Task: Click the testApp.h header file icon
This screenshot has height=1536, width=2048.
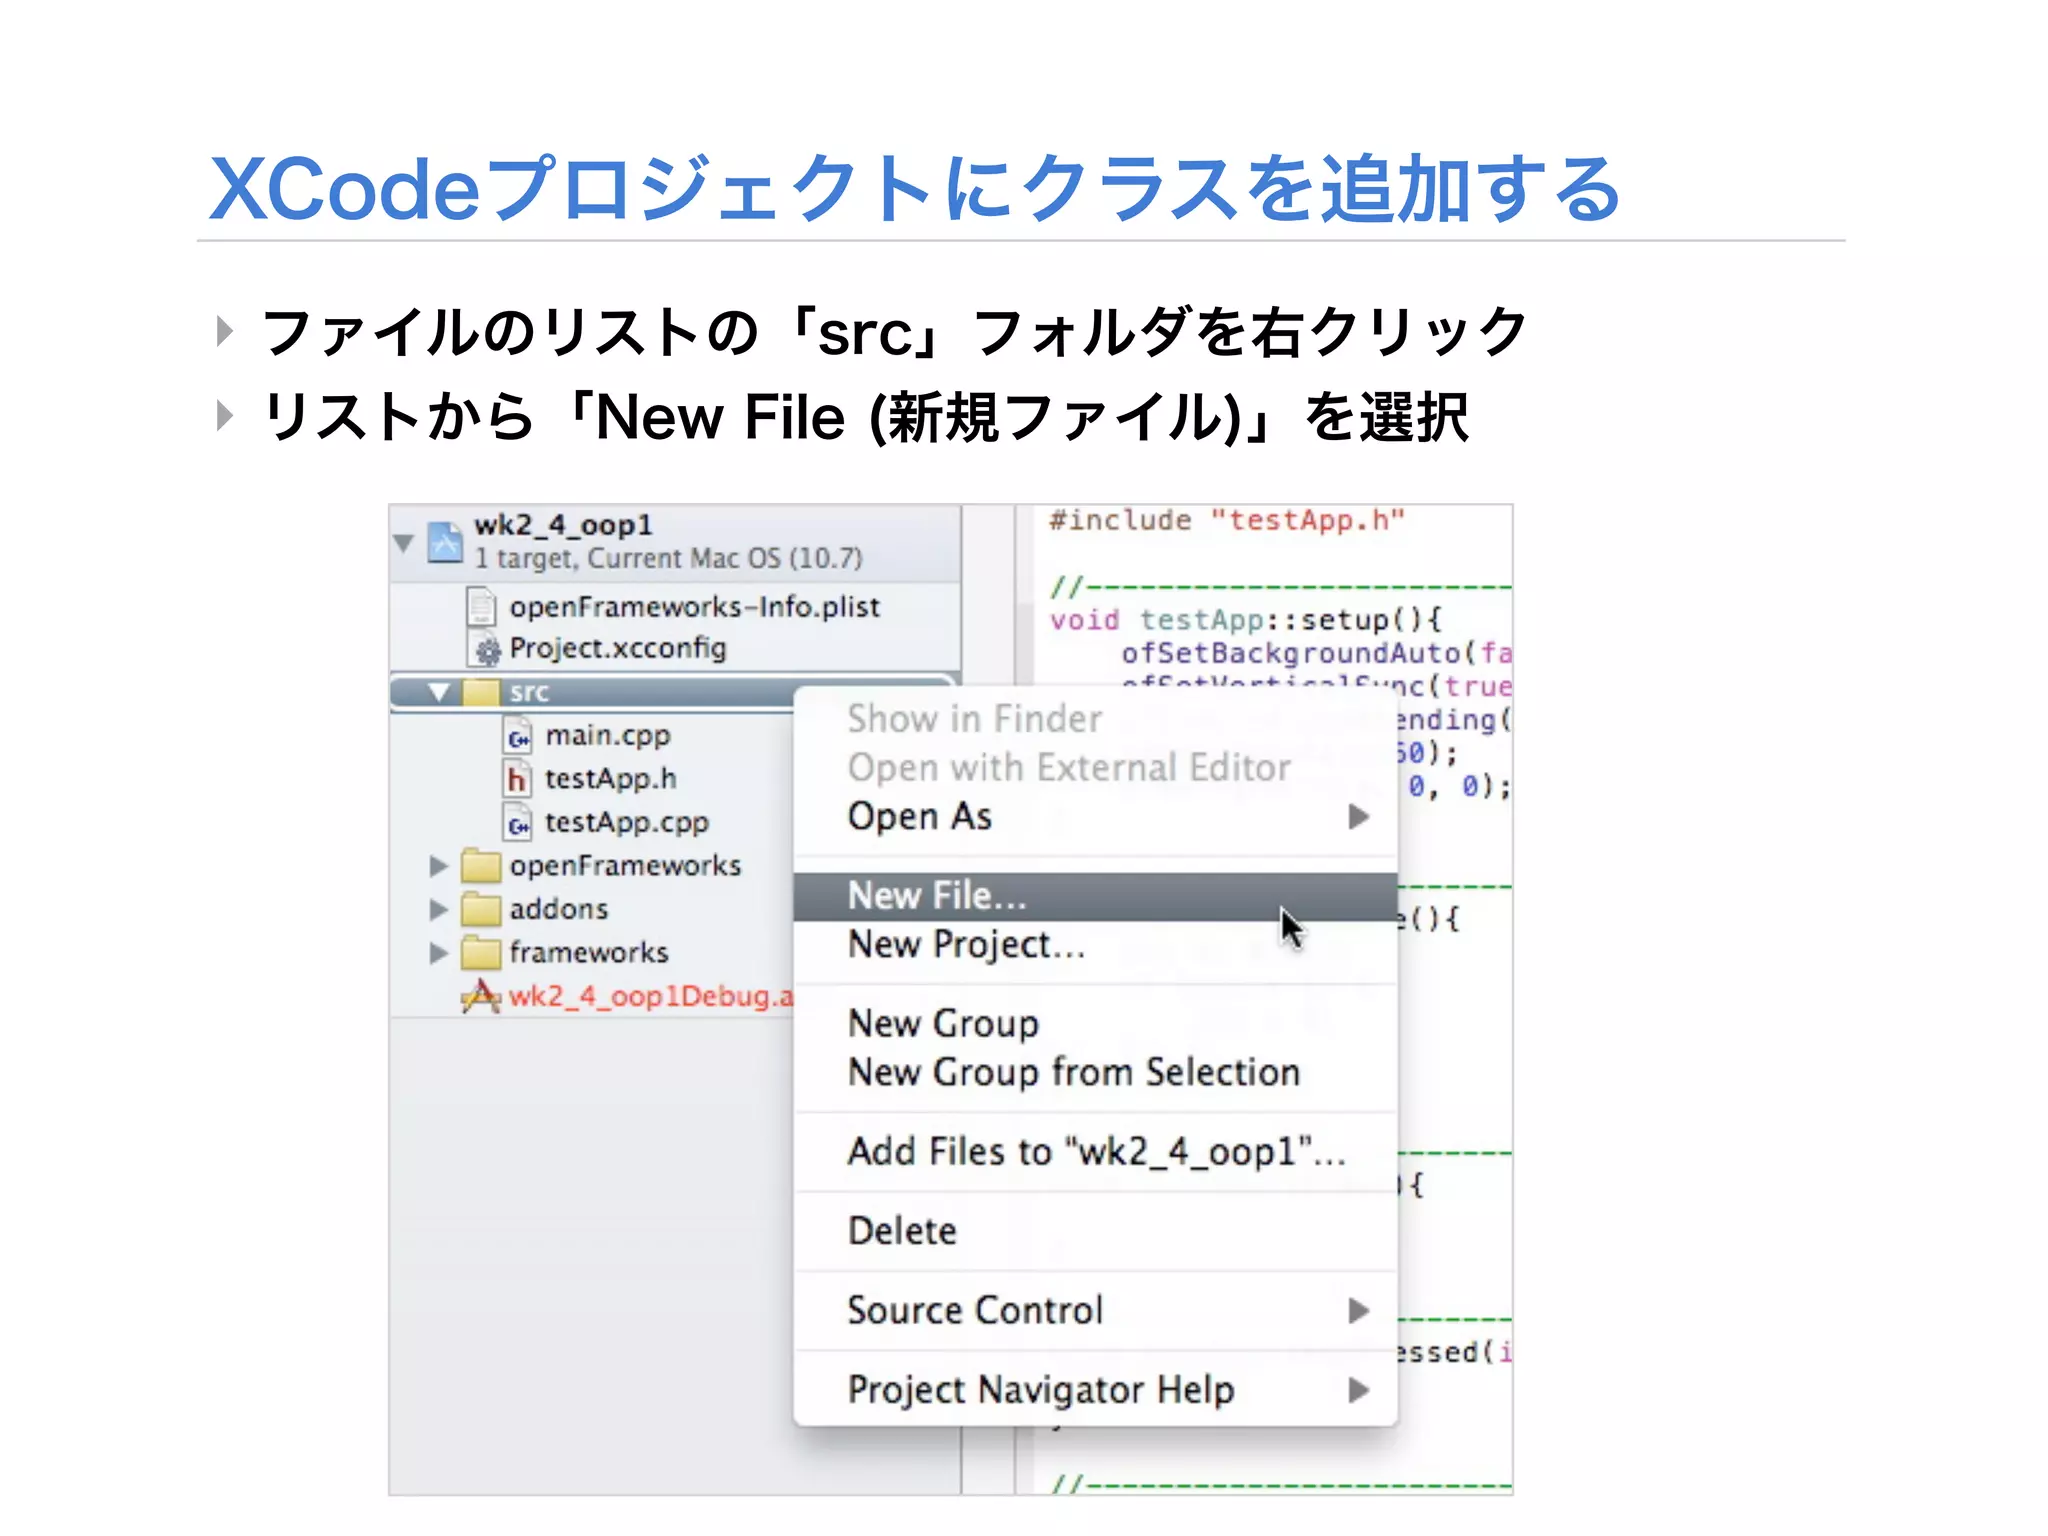Action: tap(516, 779)
